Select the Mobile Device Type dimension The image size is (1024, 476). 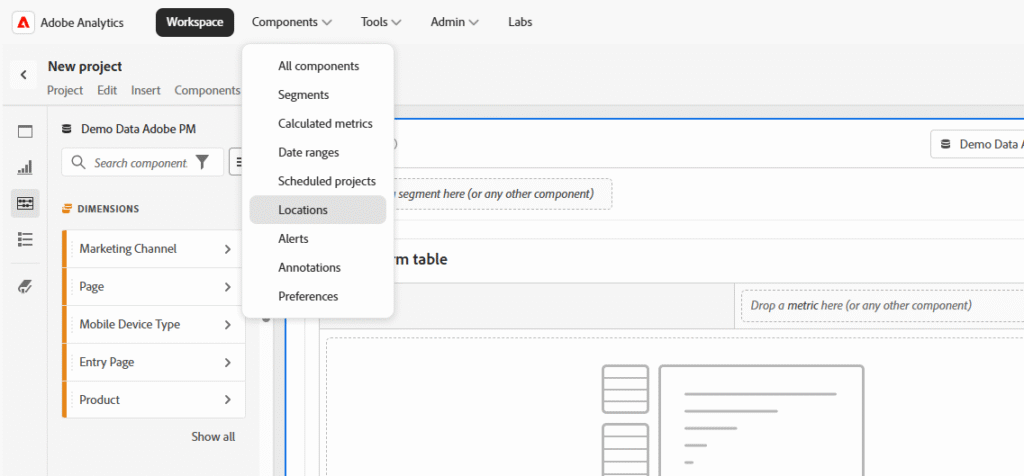click(154, 325)
